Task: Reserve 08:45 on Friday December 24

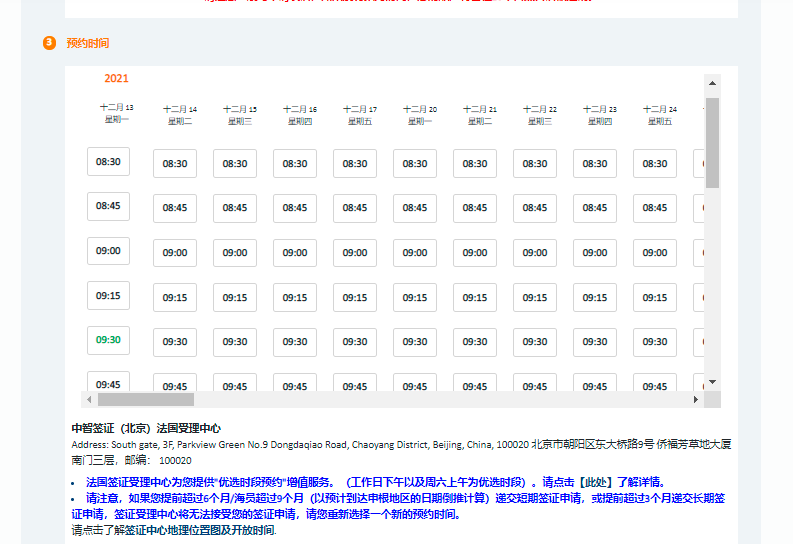Action: click(655, 208)
